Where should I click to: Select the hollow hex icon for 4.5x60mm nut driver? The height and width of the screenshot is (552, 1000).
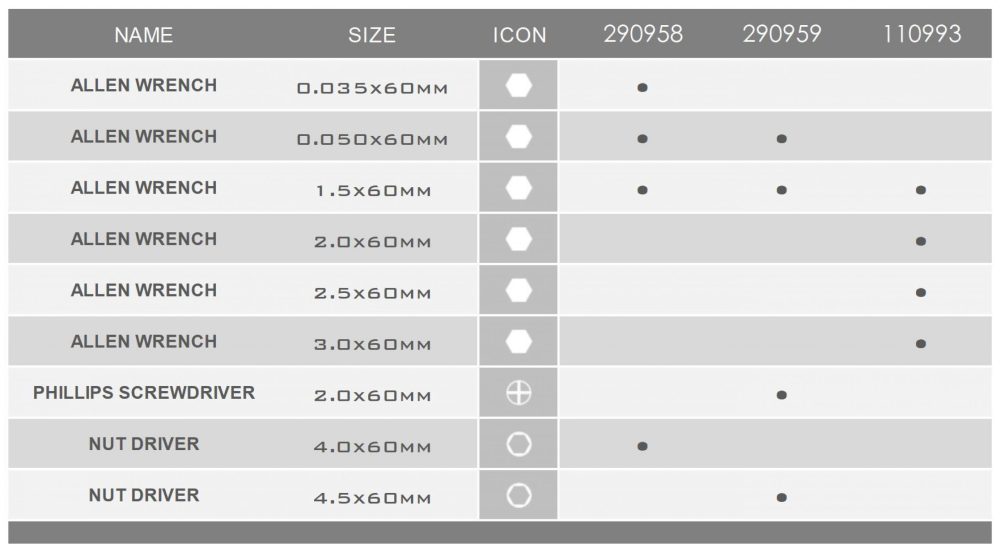[x=518, y=495]
